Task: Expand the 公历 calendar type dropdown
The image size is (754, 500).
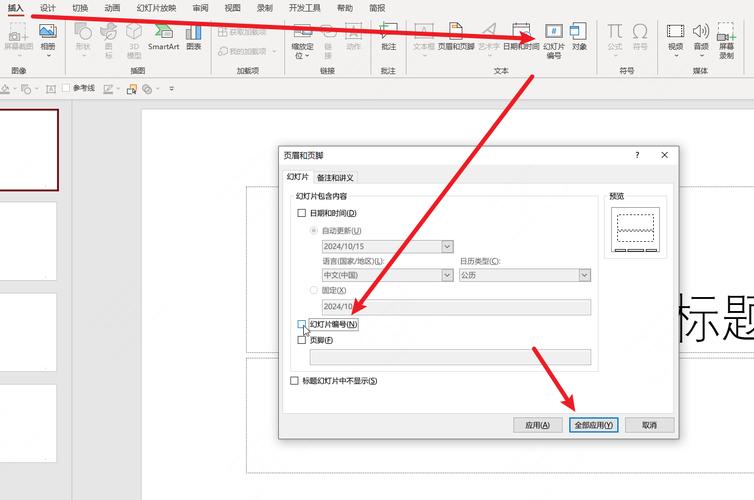Action: tap(584, 275)
